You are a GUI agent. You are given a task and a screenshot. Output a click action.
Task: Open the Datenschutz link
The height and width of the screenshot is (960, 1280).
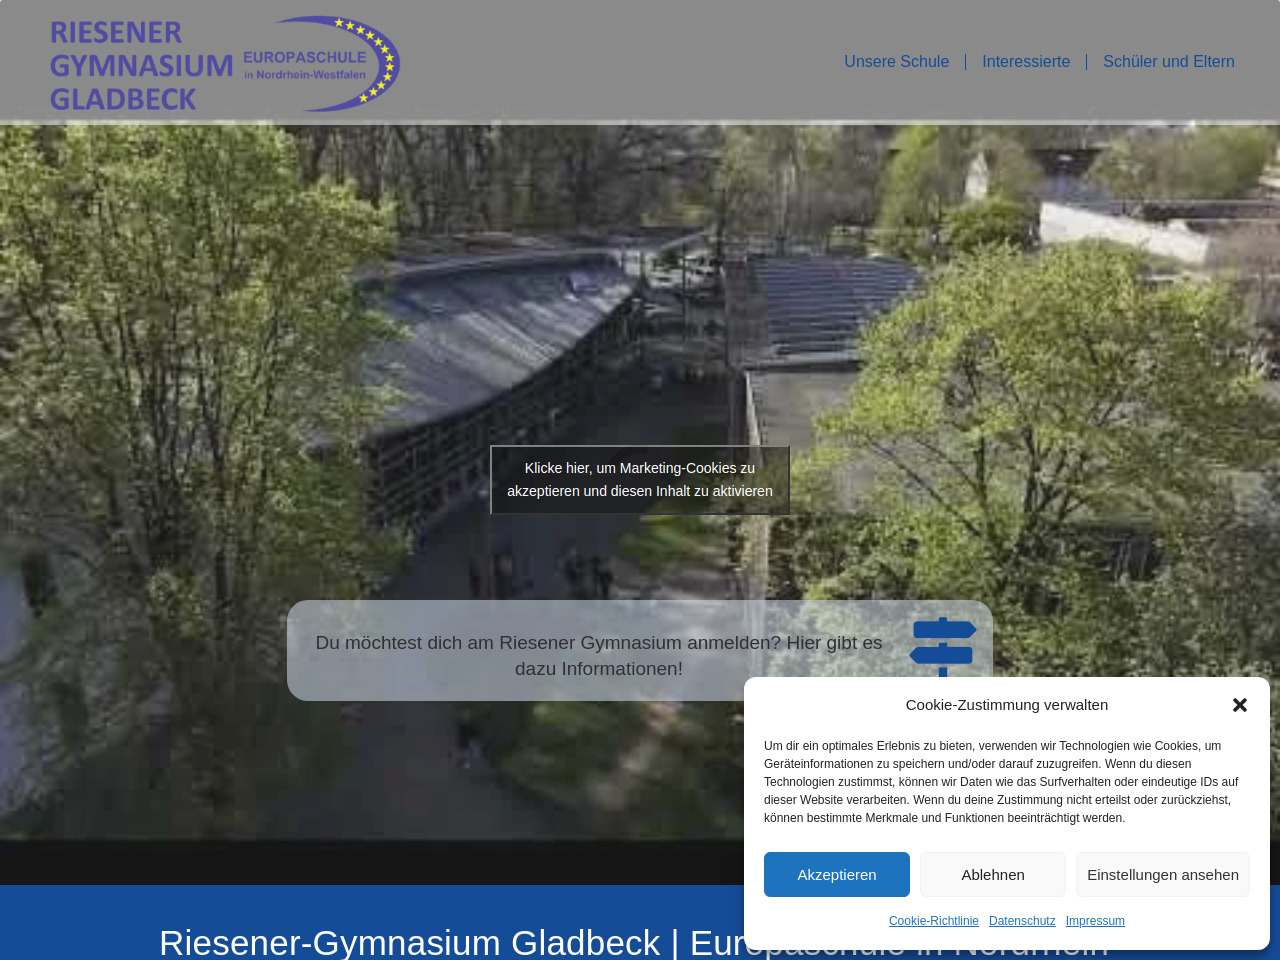coord(1022,921)
